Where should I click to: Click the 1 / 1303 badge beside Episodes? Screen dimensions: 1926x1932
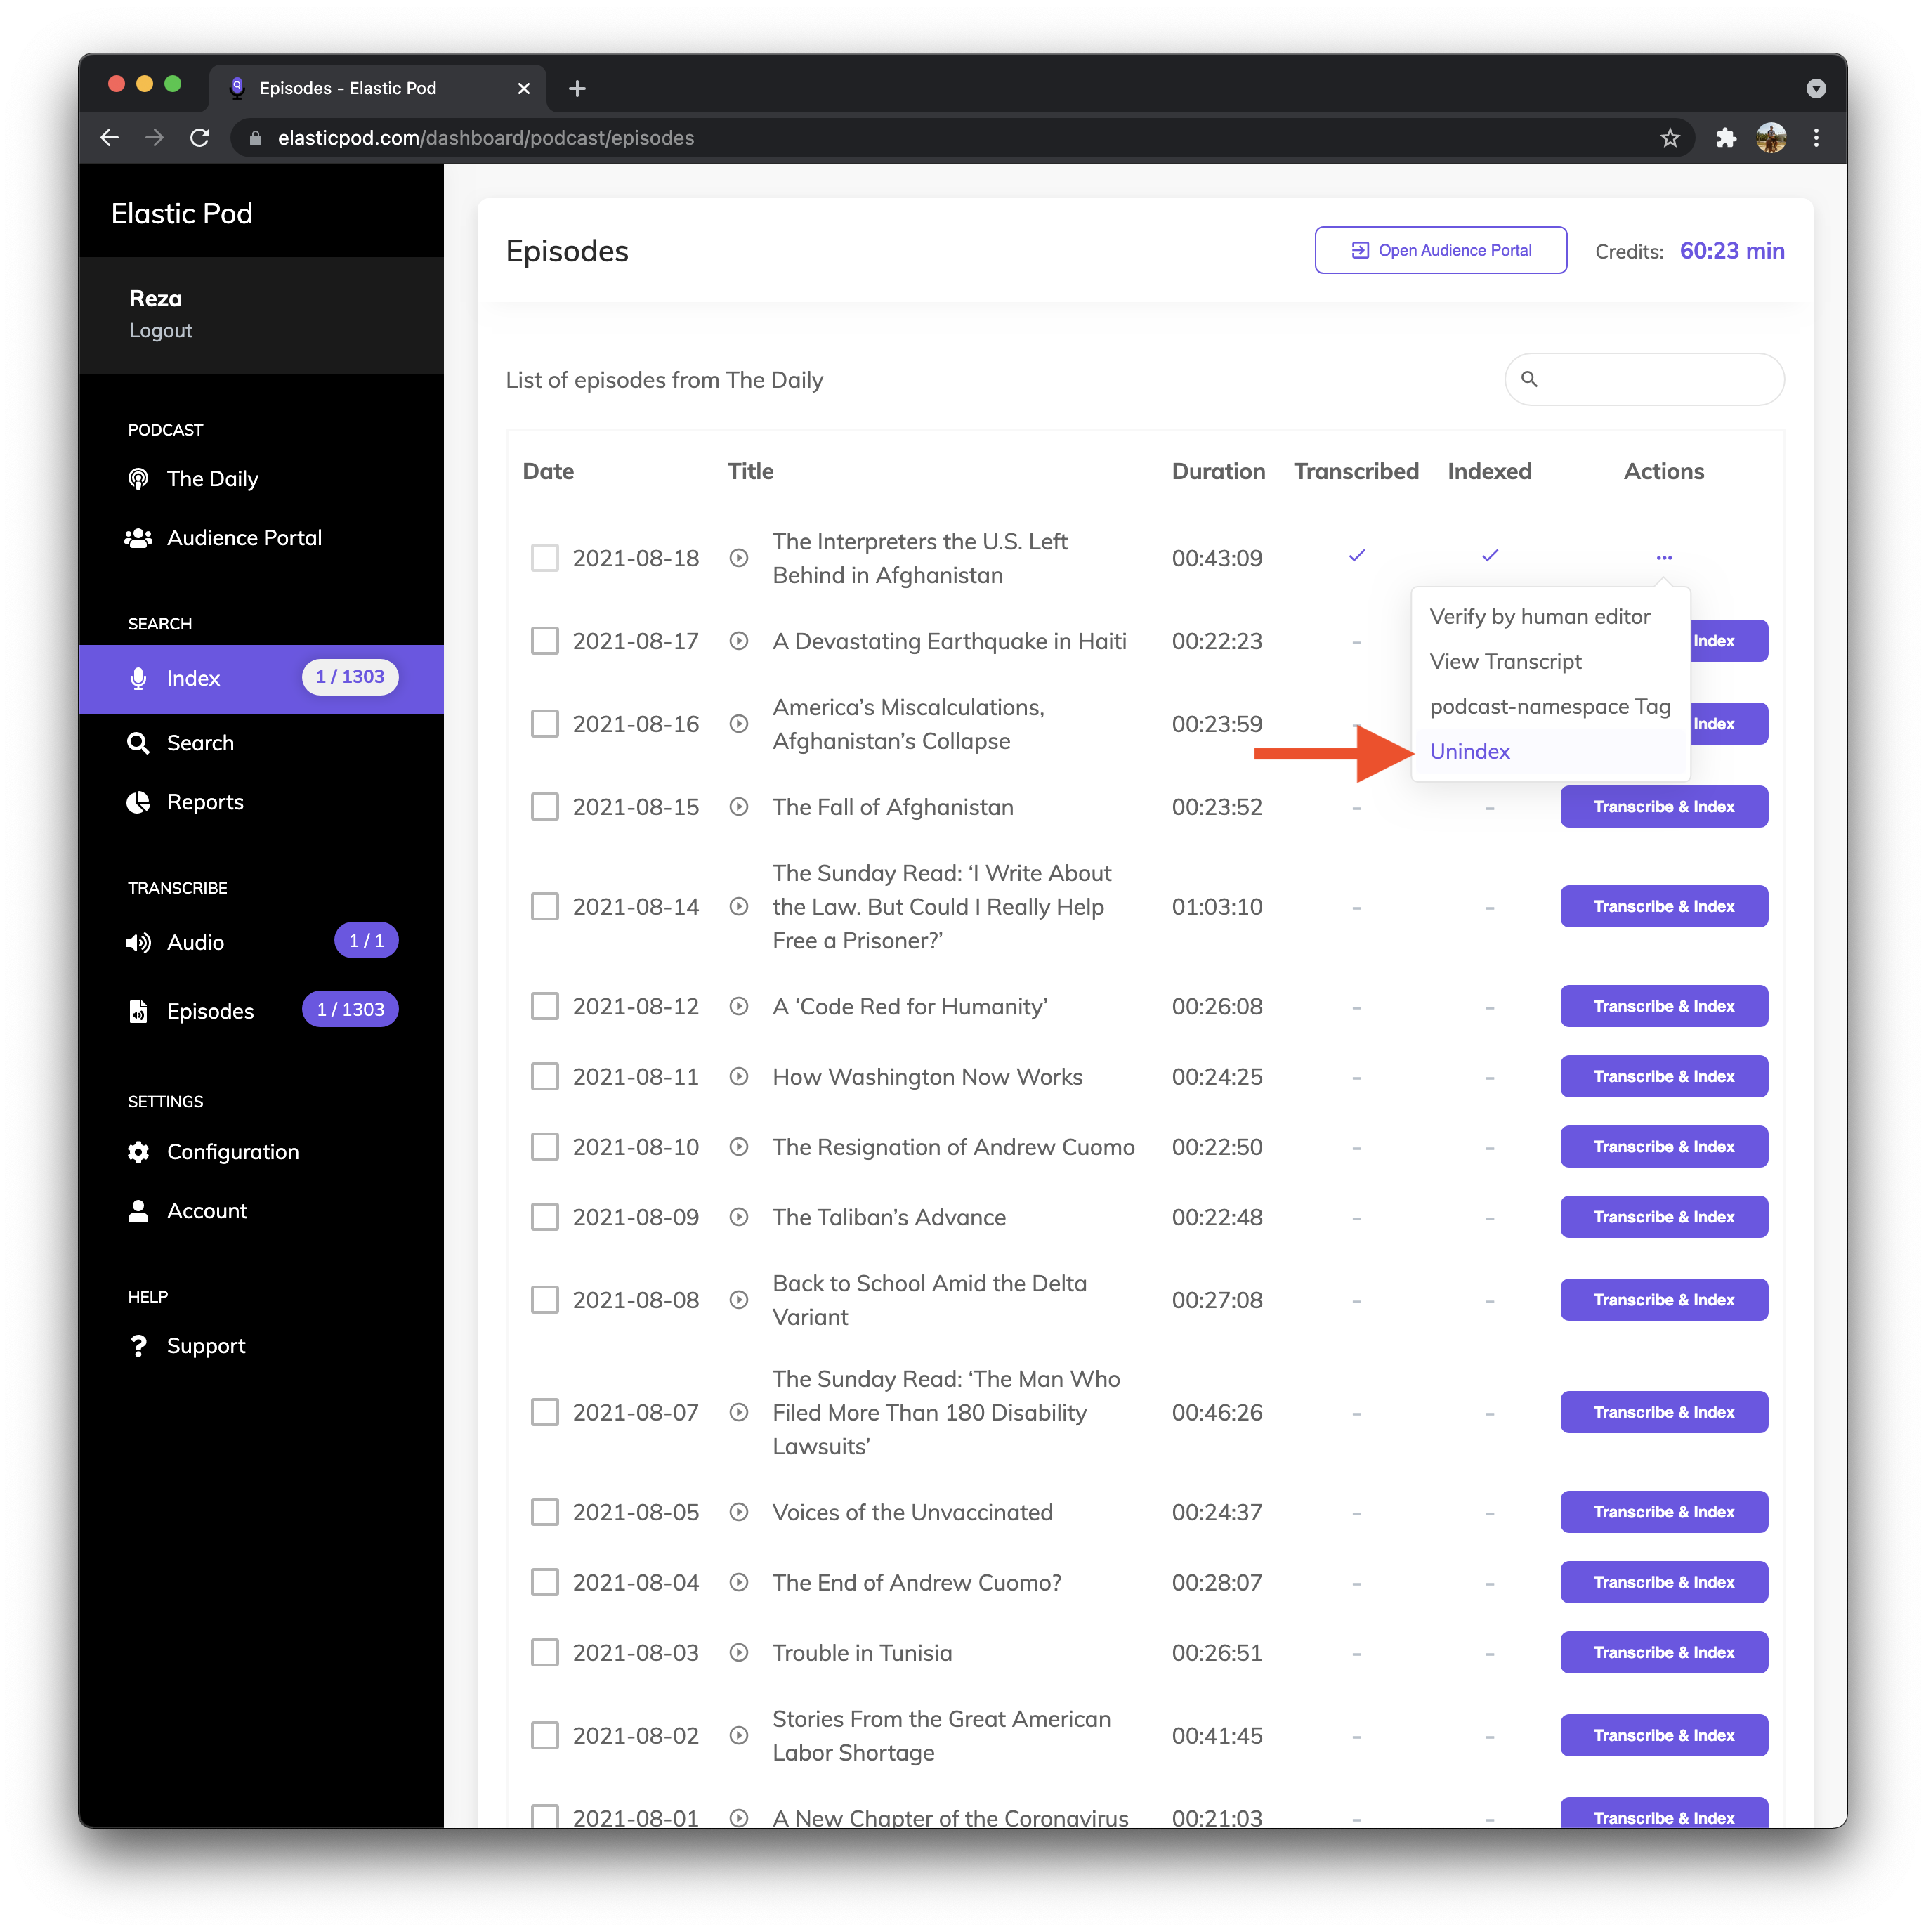(350, 1010)
